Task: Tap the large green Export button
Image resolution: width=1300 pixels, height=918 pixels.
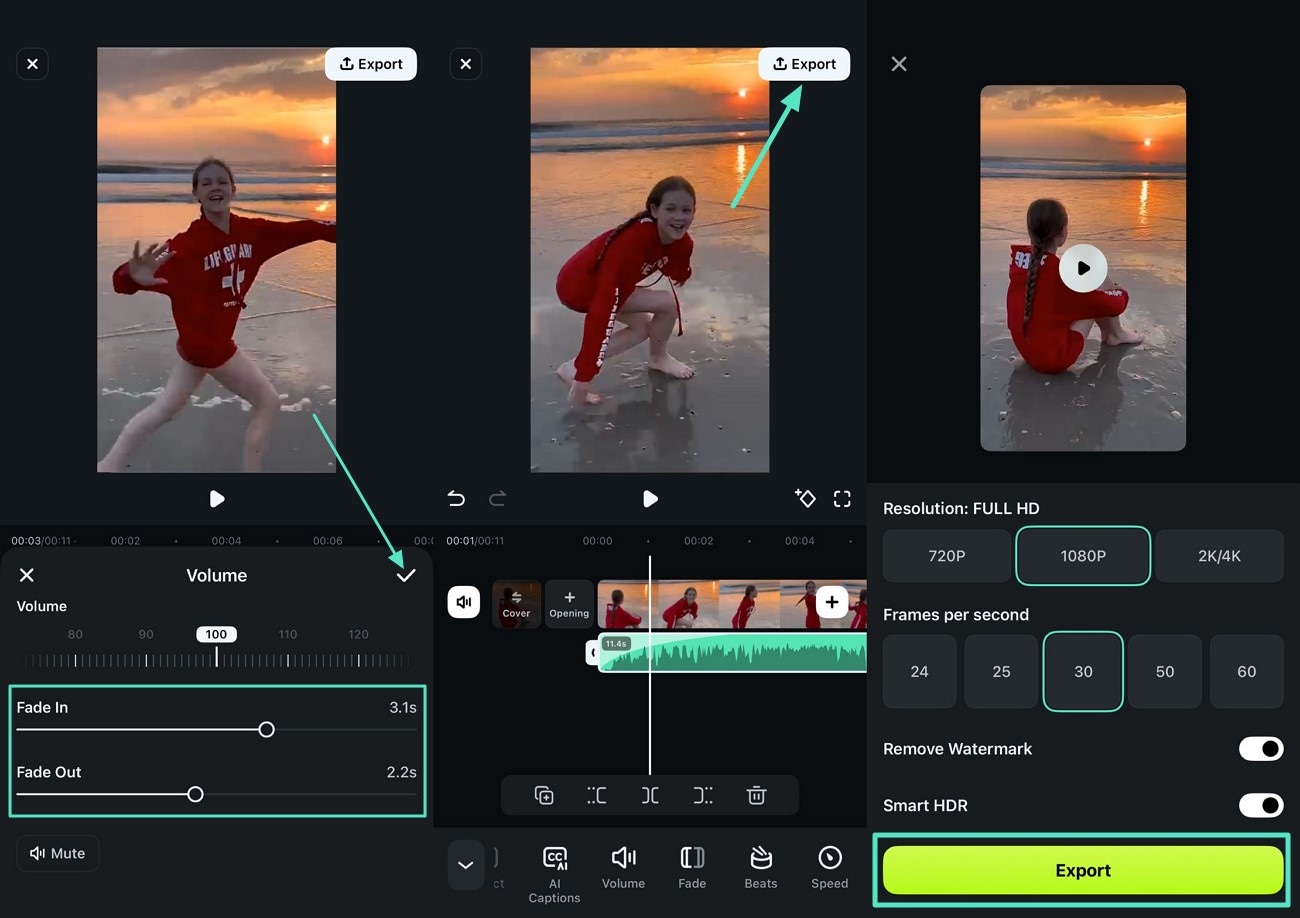Action: 1083,870
